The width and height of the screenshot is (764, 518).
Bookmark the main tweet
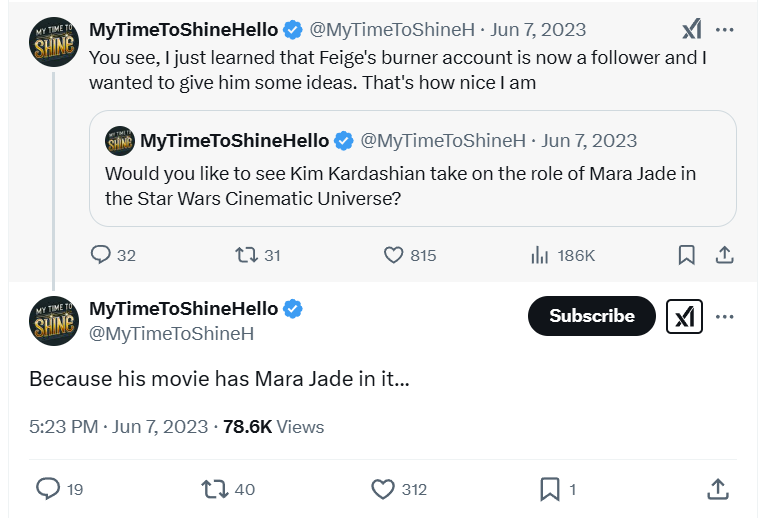click(549, 488)
